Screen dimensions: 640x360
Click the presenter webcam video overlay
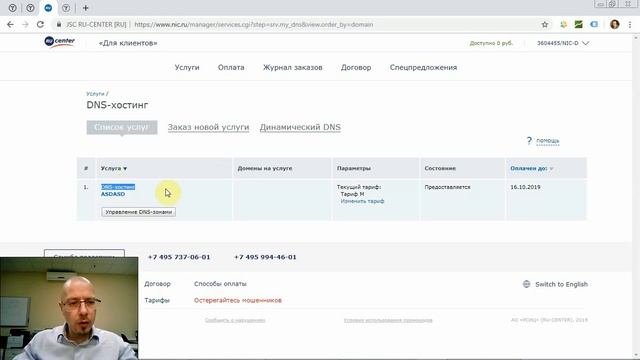pyautogui.click(x=69, y=308)
